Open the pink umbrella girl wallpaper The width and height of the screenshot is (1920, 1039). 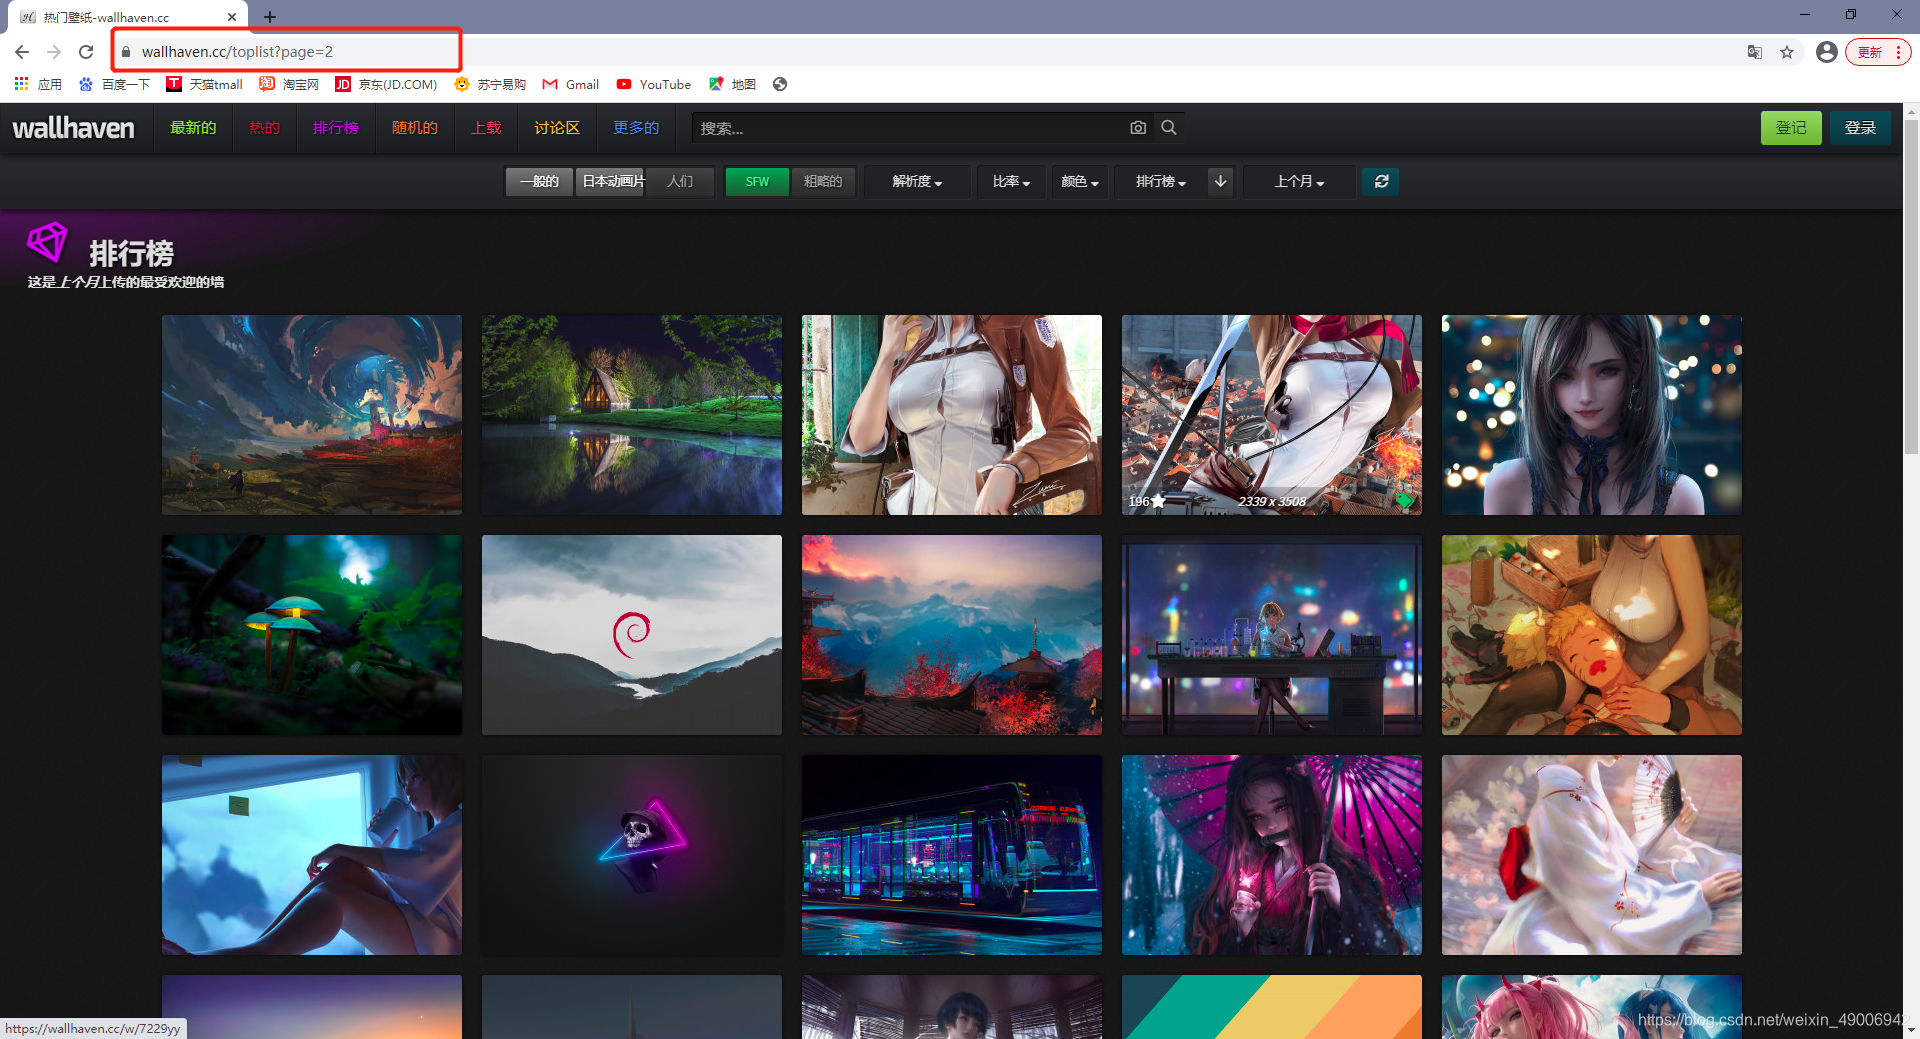click(1272, 855)
